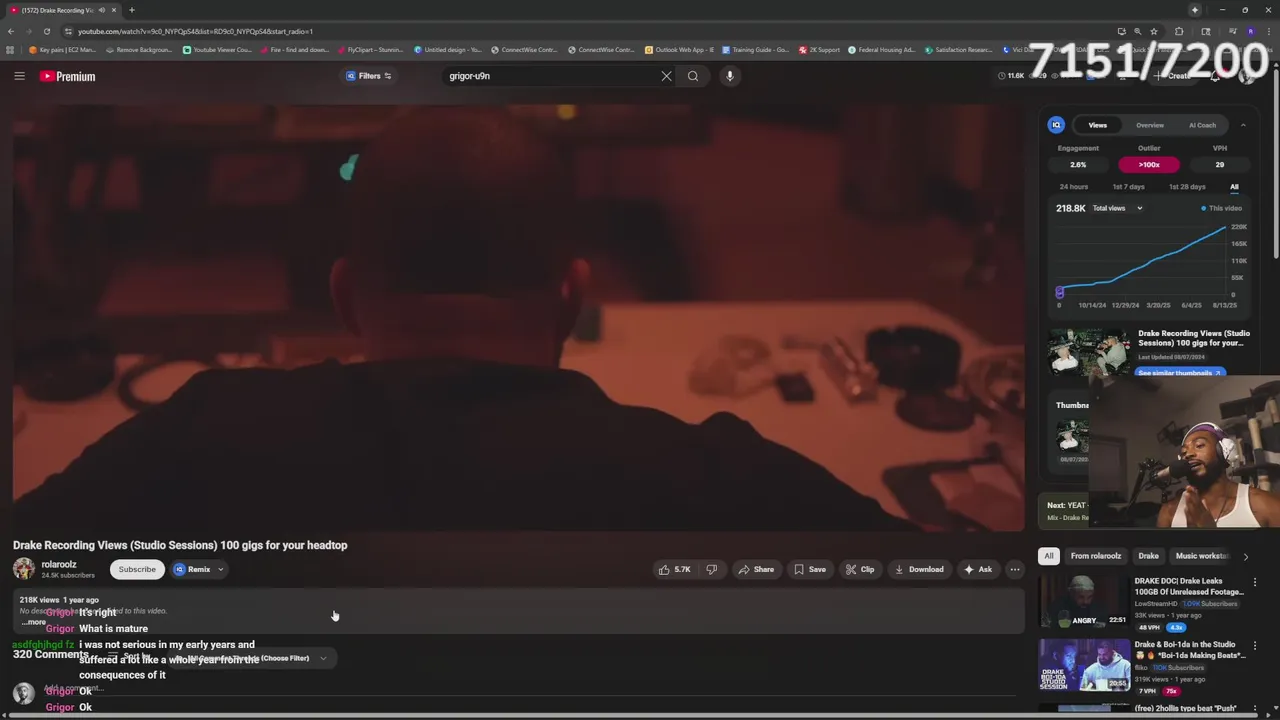Screen dimensions: 1280x720
Task: Clip the video with scissors icon
Action: pos(860,569)
